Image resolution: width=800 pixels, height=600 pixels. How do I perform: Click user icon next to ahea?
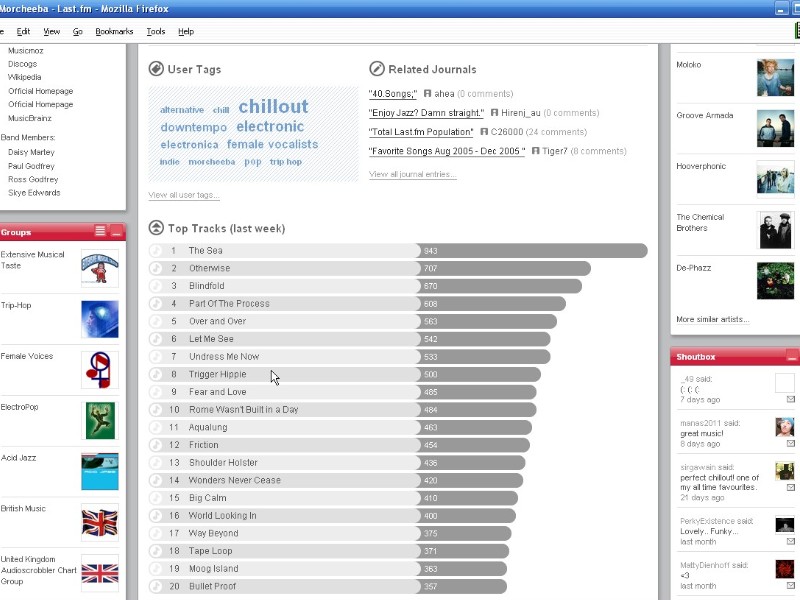tap(428, 93)
